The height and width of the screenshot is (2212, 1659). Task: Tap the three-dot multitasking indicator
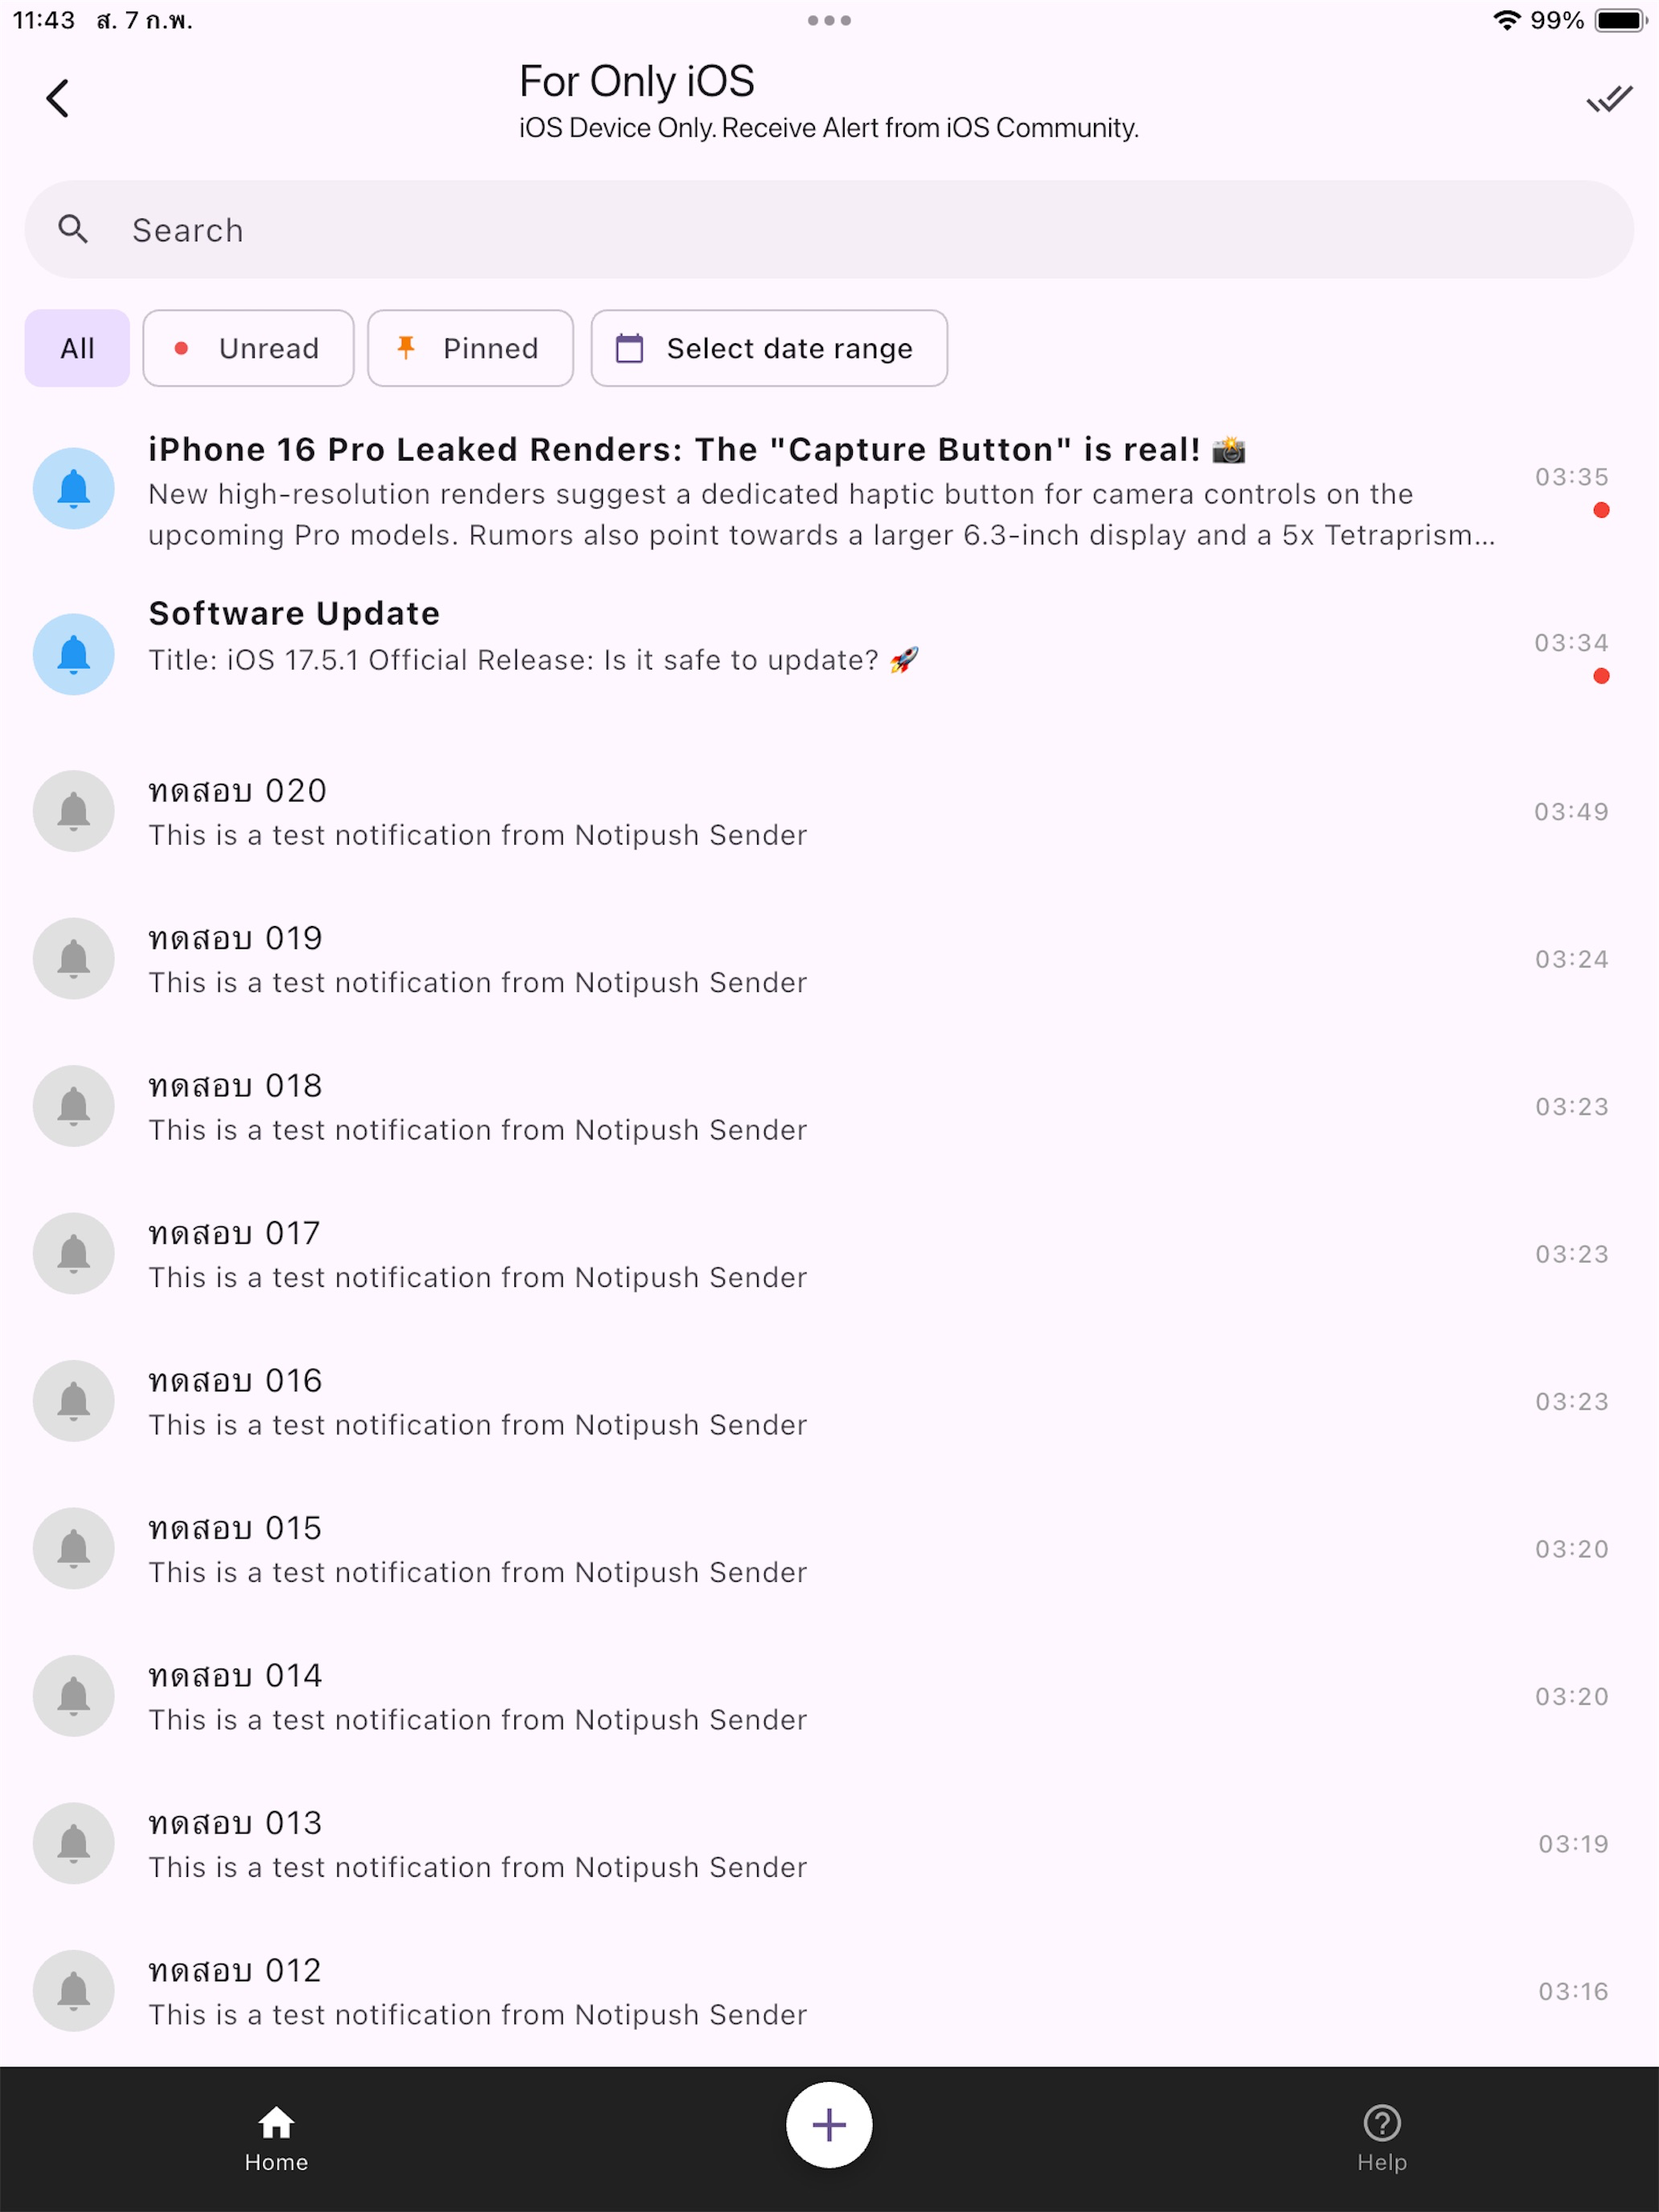(x=829, y=20)
